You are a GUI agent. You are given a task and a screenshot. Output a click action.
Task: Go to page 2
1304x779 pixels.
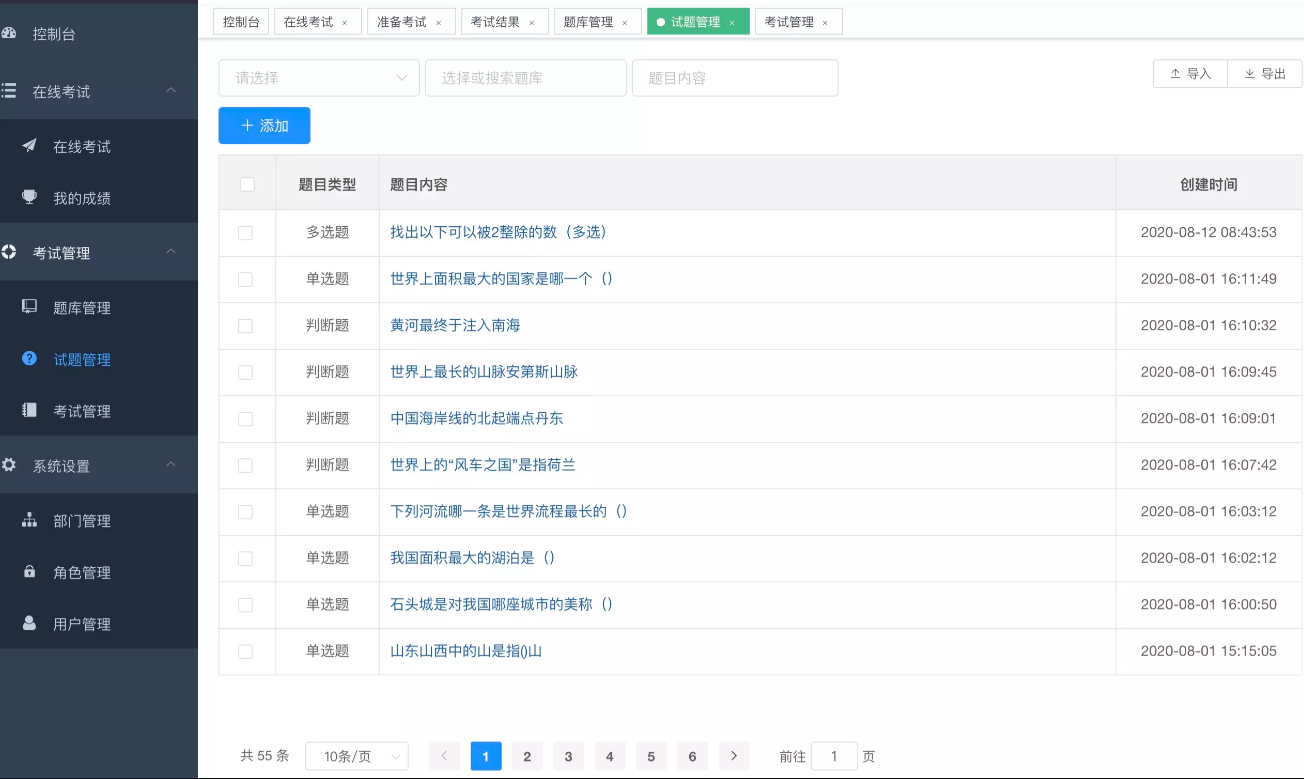(527, 756)
